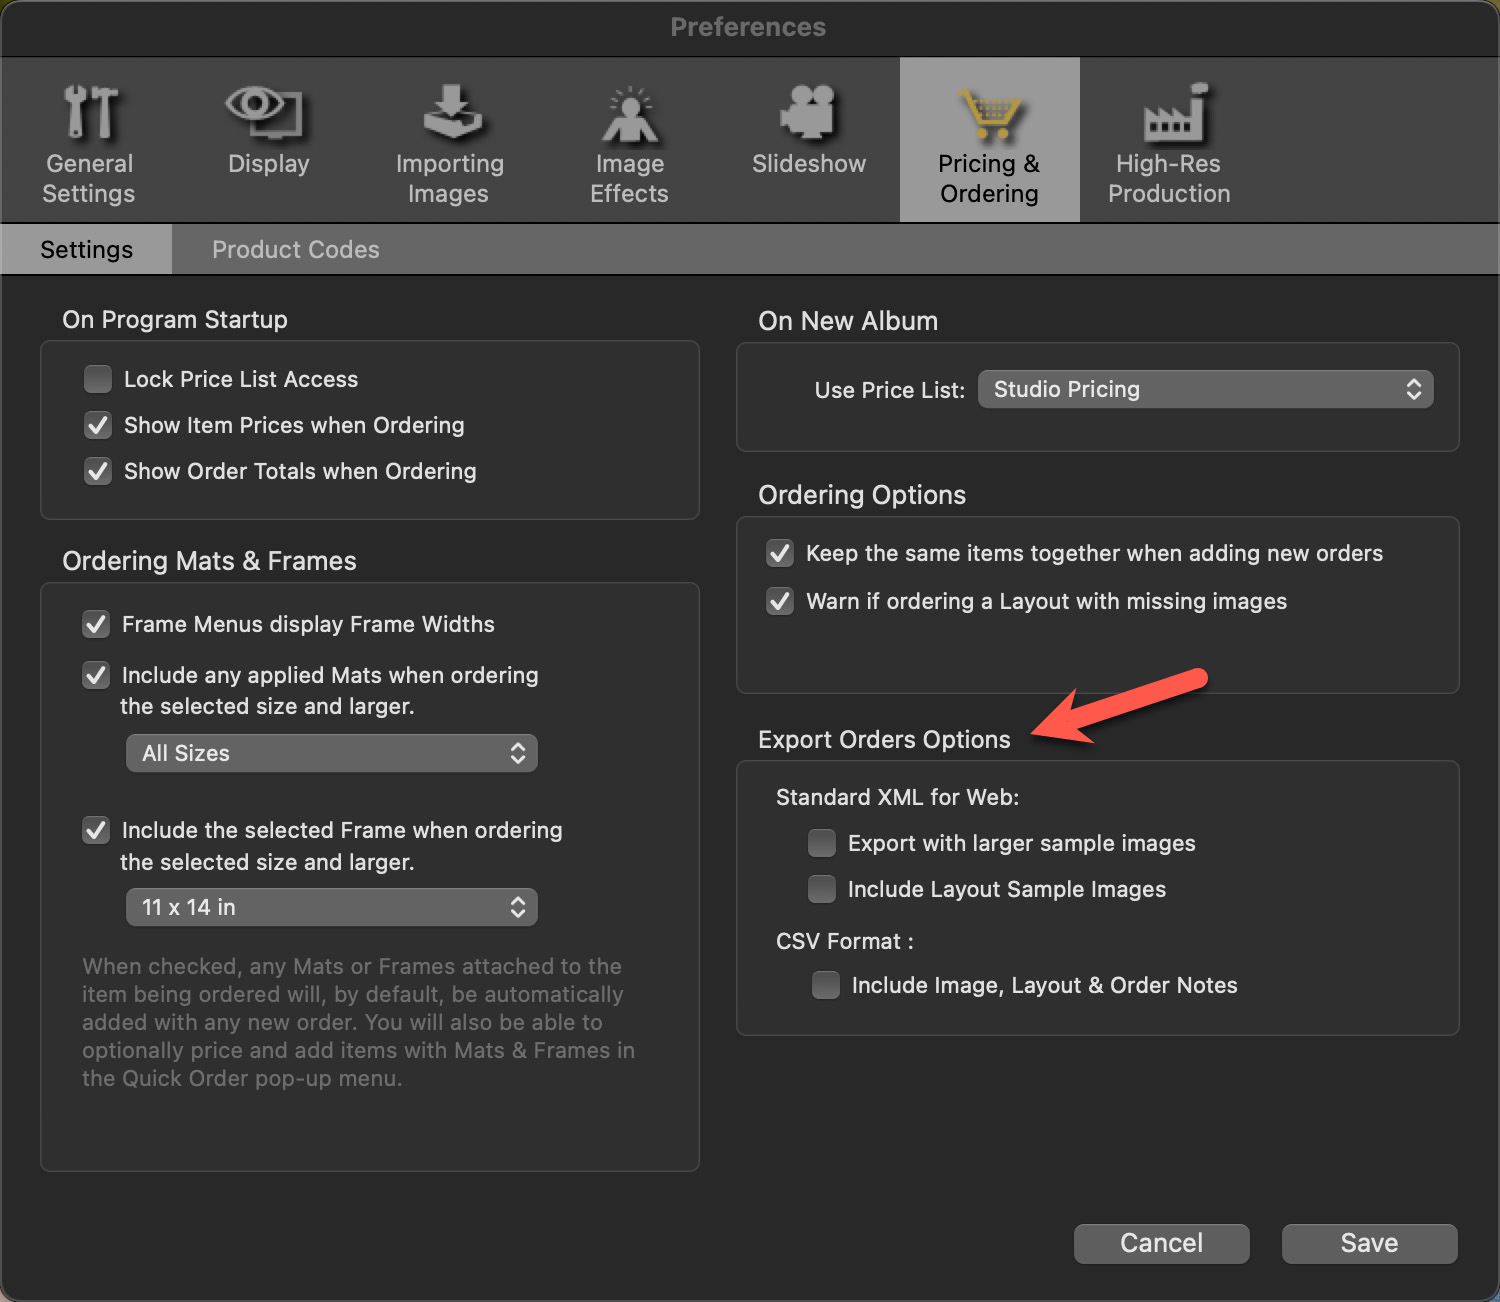The height and width of the screenshot is (1302, 1500).
Task: Enable Lock Price List Access checkbox
Action: click(x=98, y=379)
